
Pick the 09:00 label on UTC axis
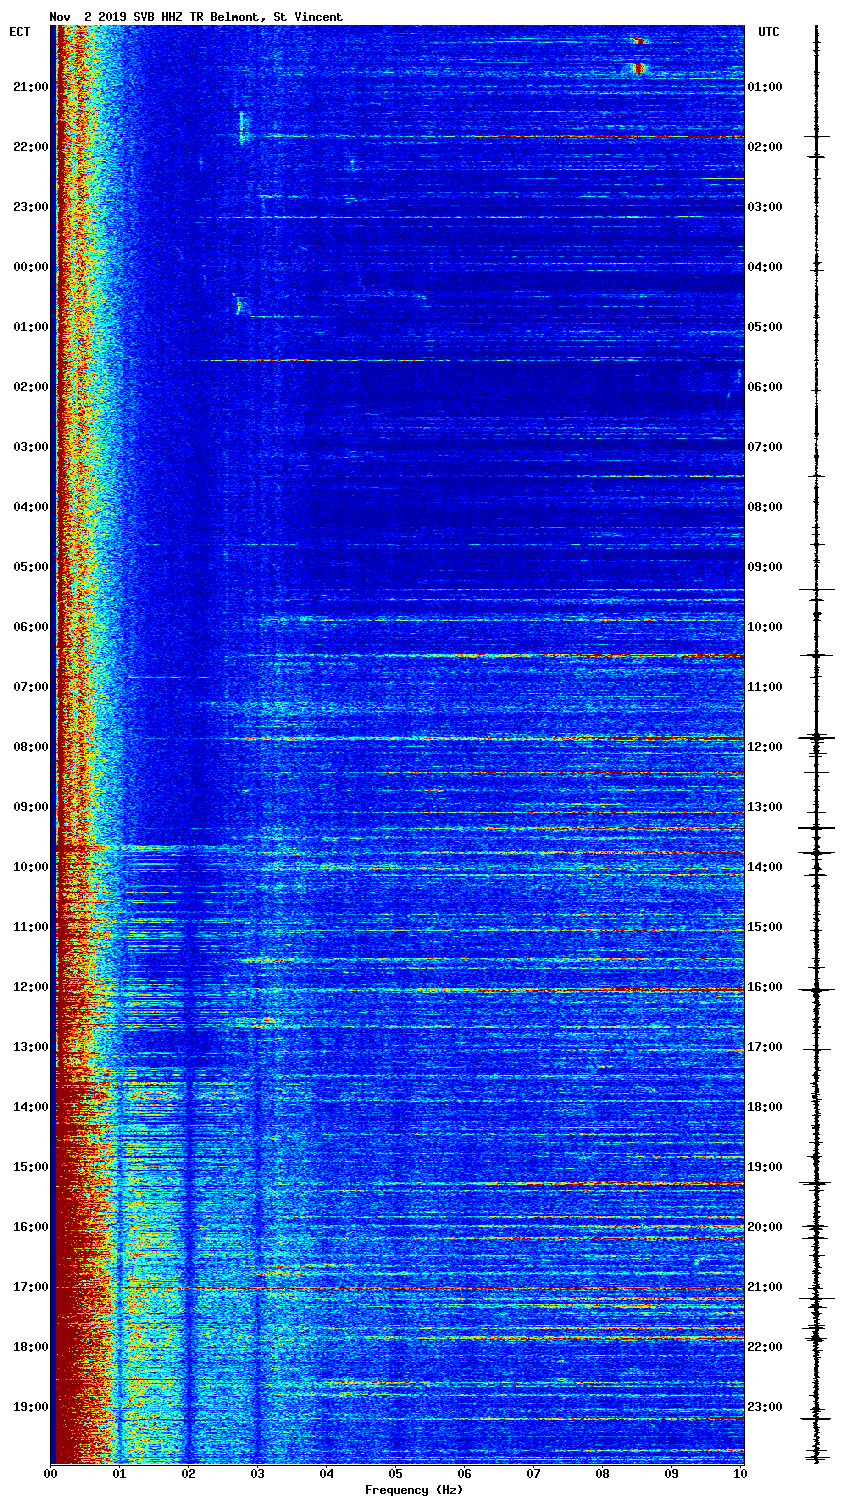765,567
